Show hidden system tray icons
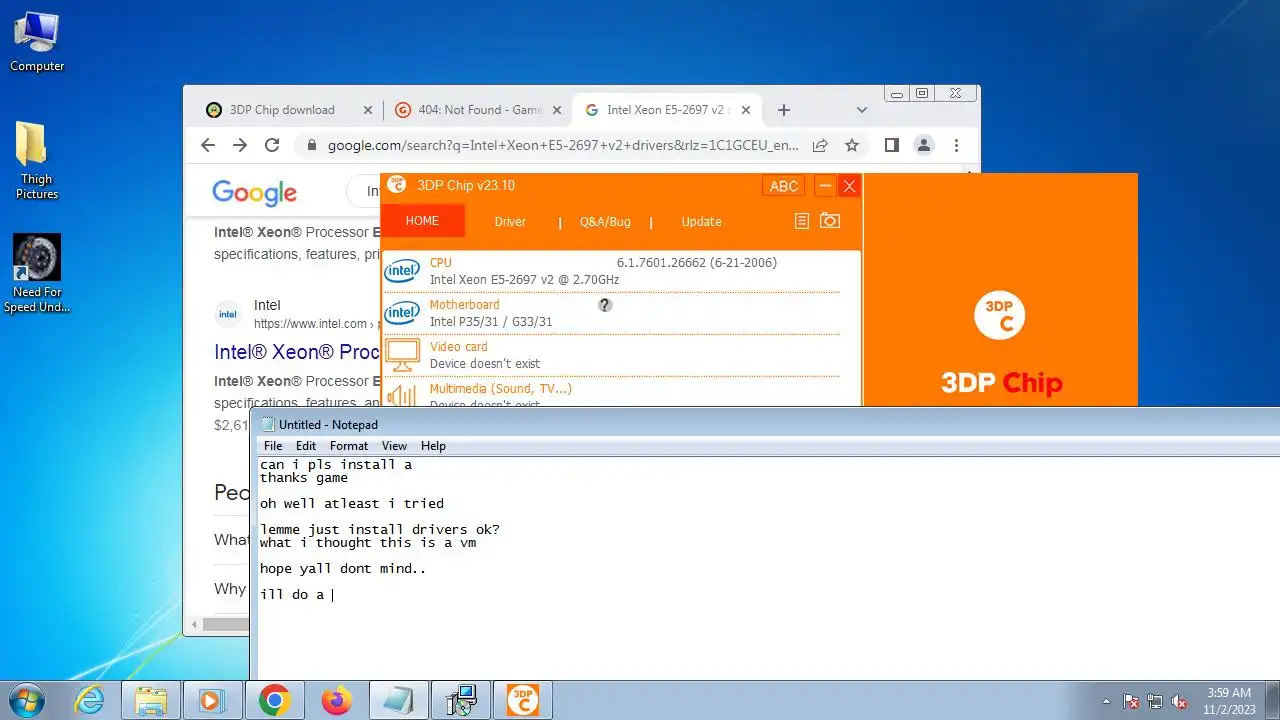 1106,701
